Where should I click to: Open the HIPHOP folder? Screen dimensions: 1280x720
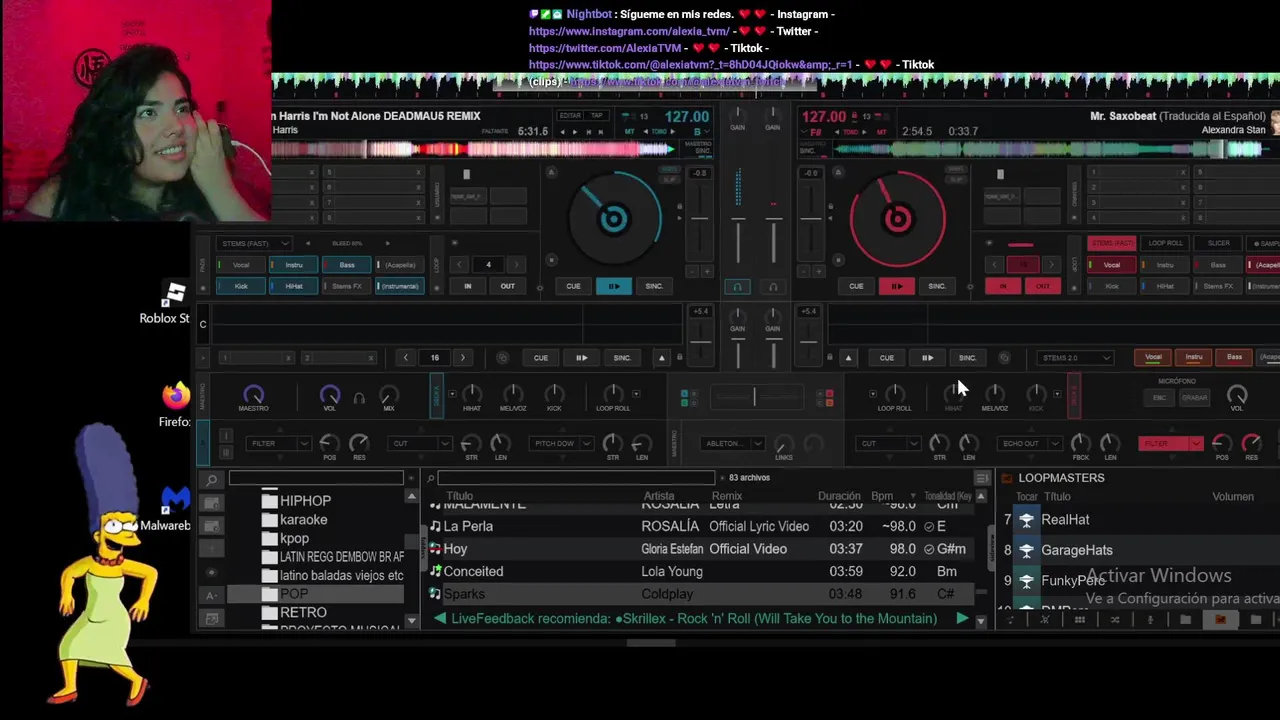305,501
